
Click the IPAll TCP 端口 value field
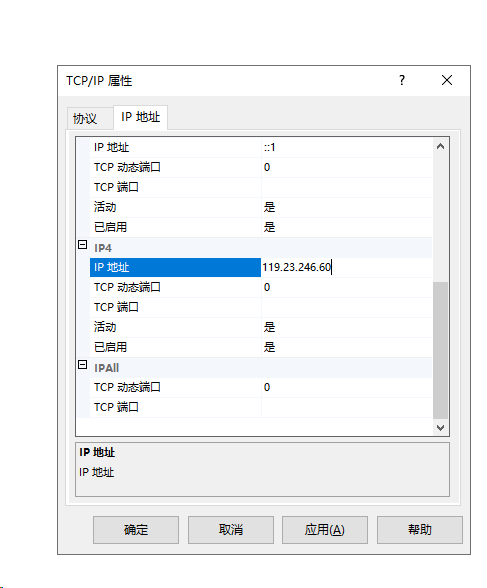[346, 407]
